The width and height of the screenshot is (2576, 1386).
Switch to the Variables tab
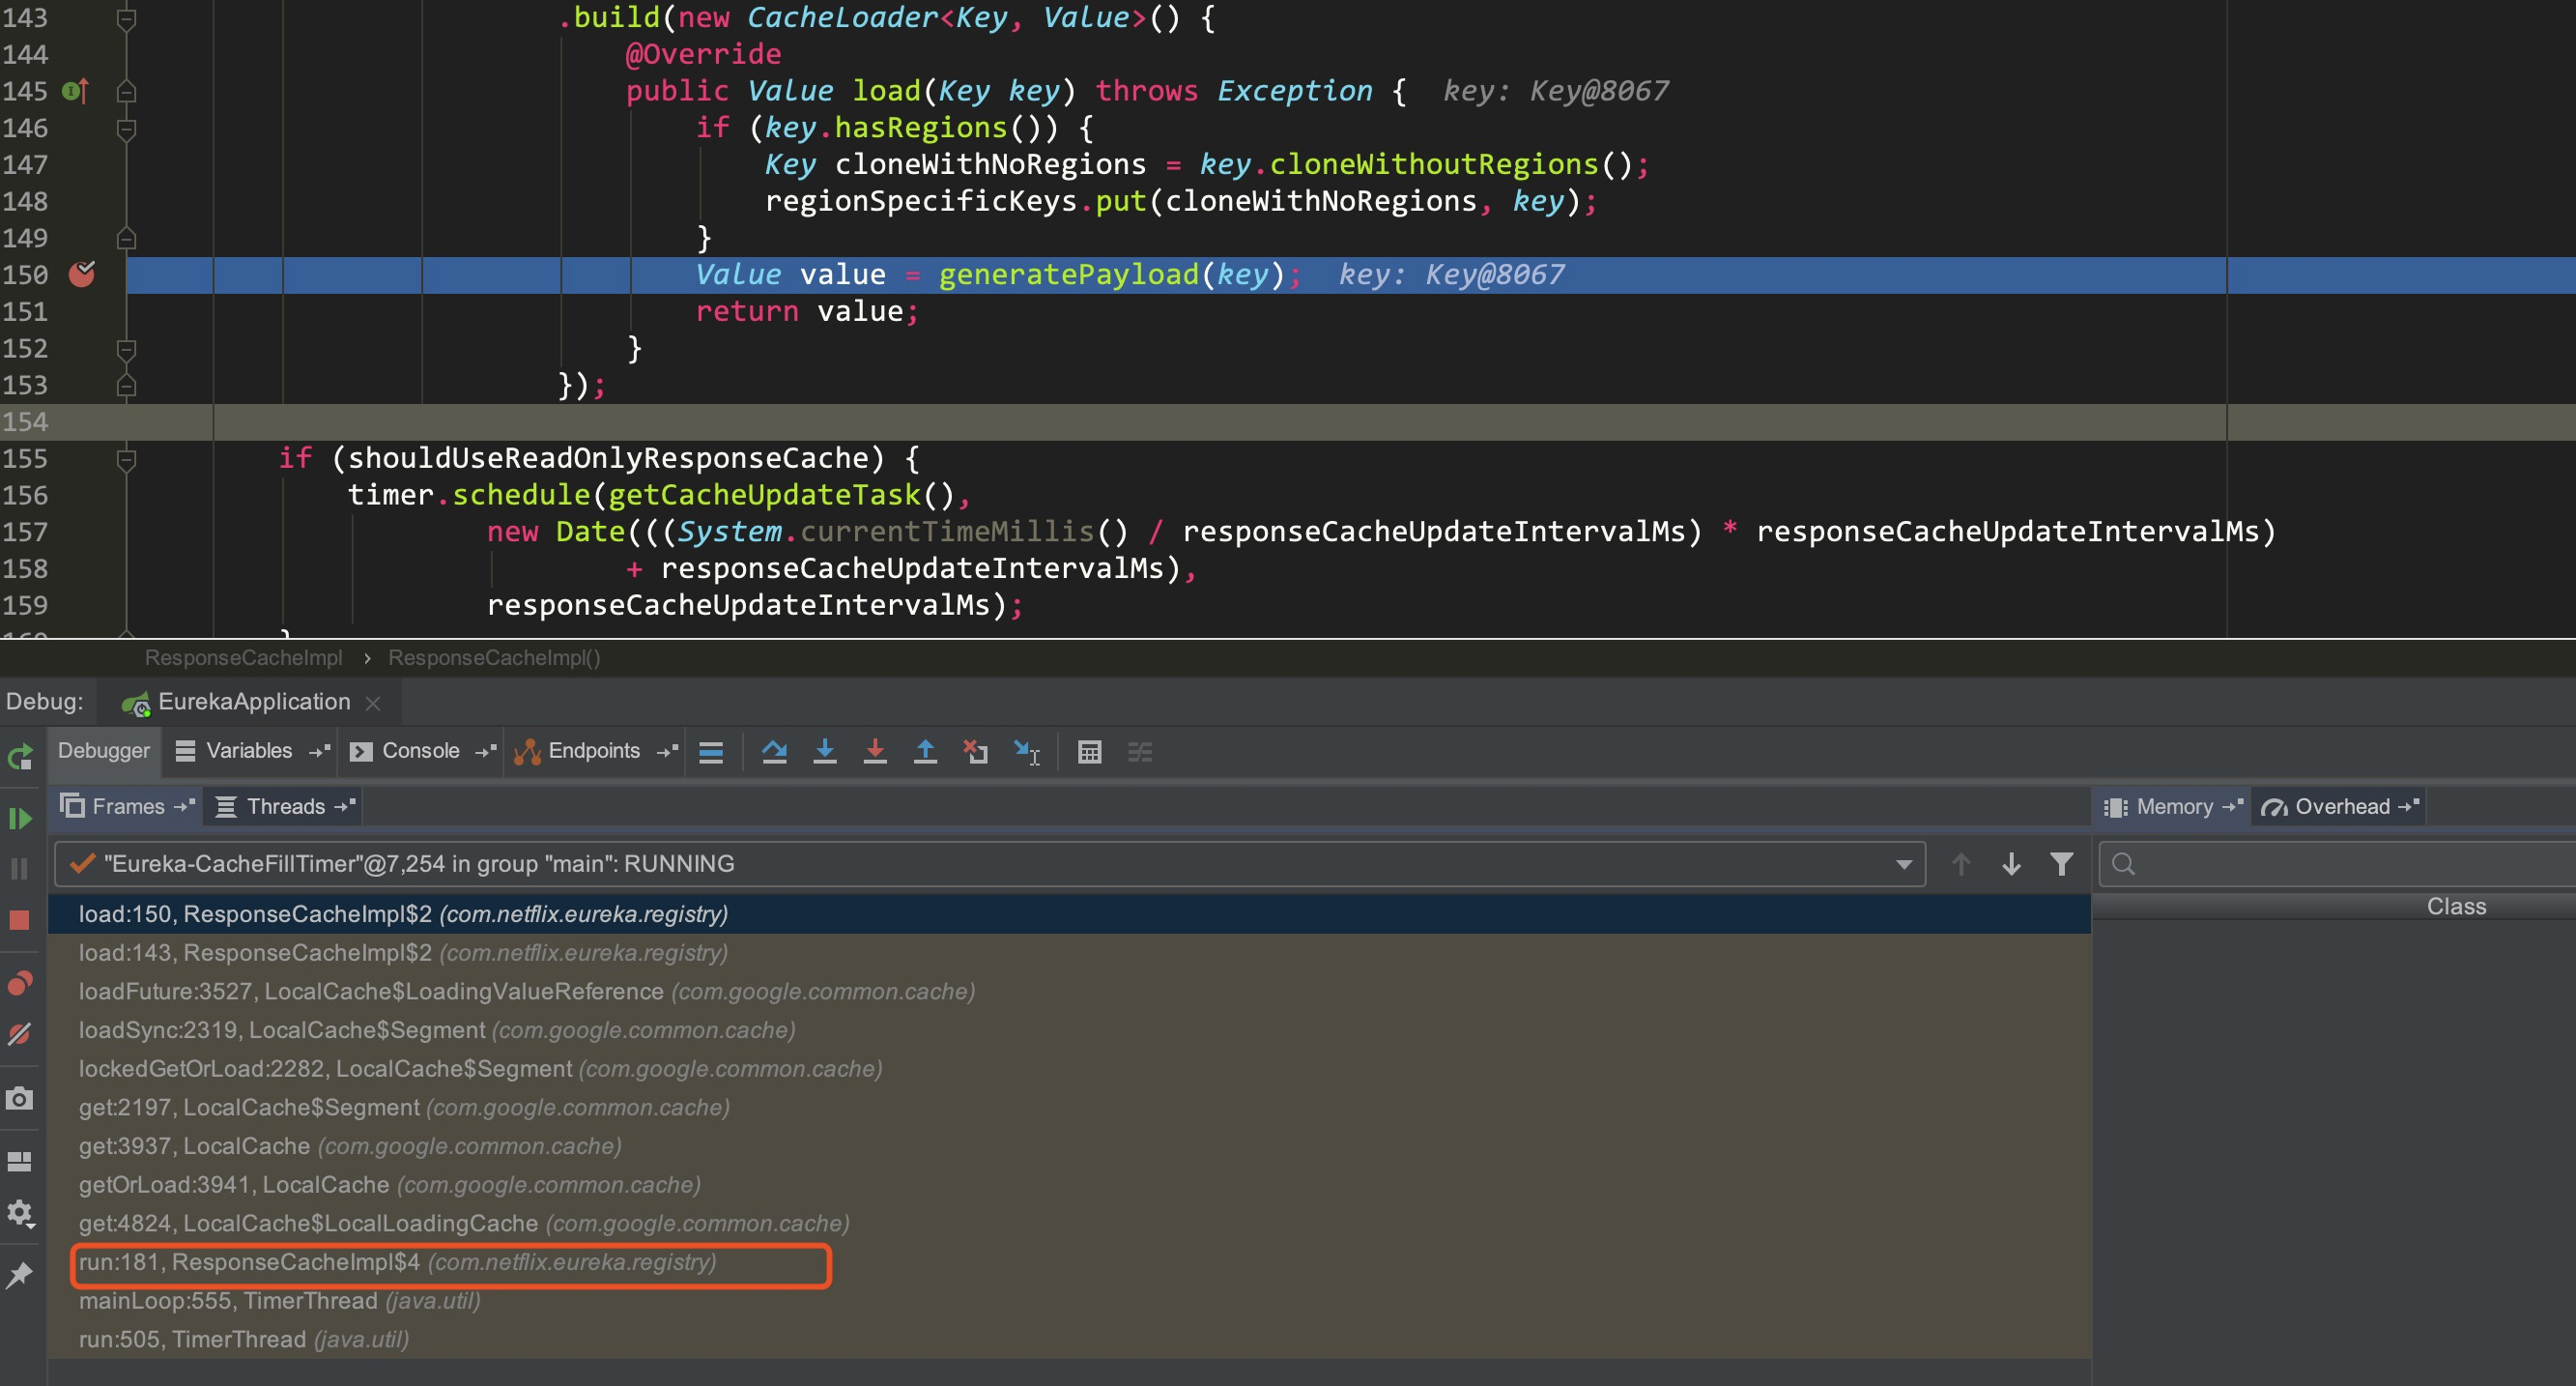[249, 751]
